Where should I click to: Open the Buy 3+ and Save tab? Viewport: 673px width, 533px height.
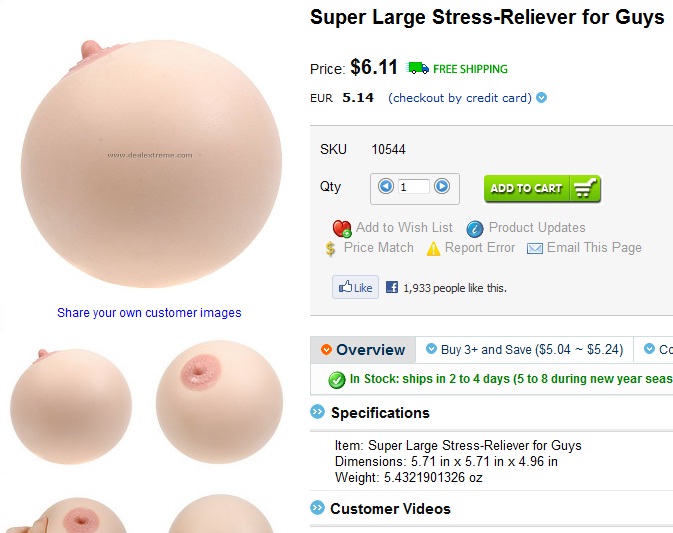pos(524,349)
